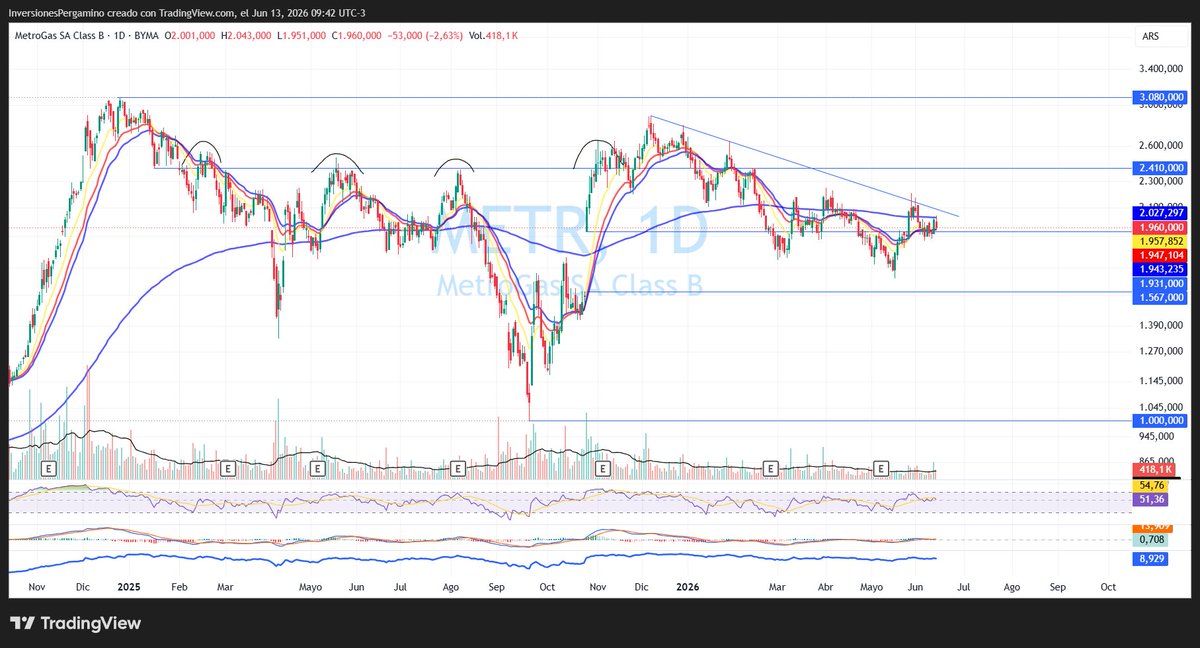Open earnings marker E above Mar 2026

pos(770,468)
